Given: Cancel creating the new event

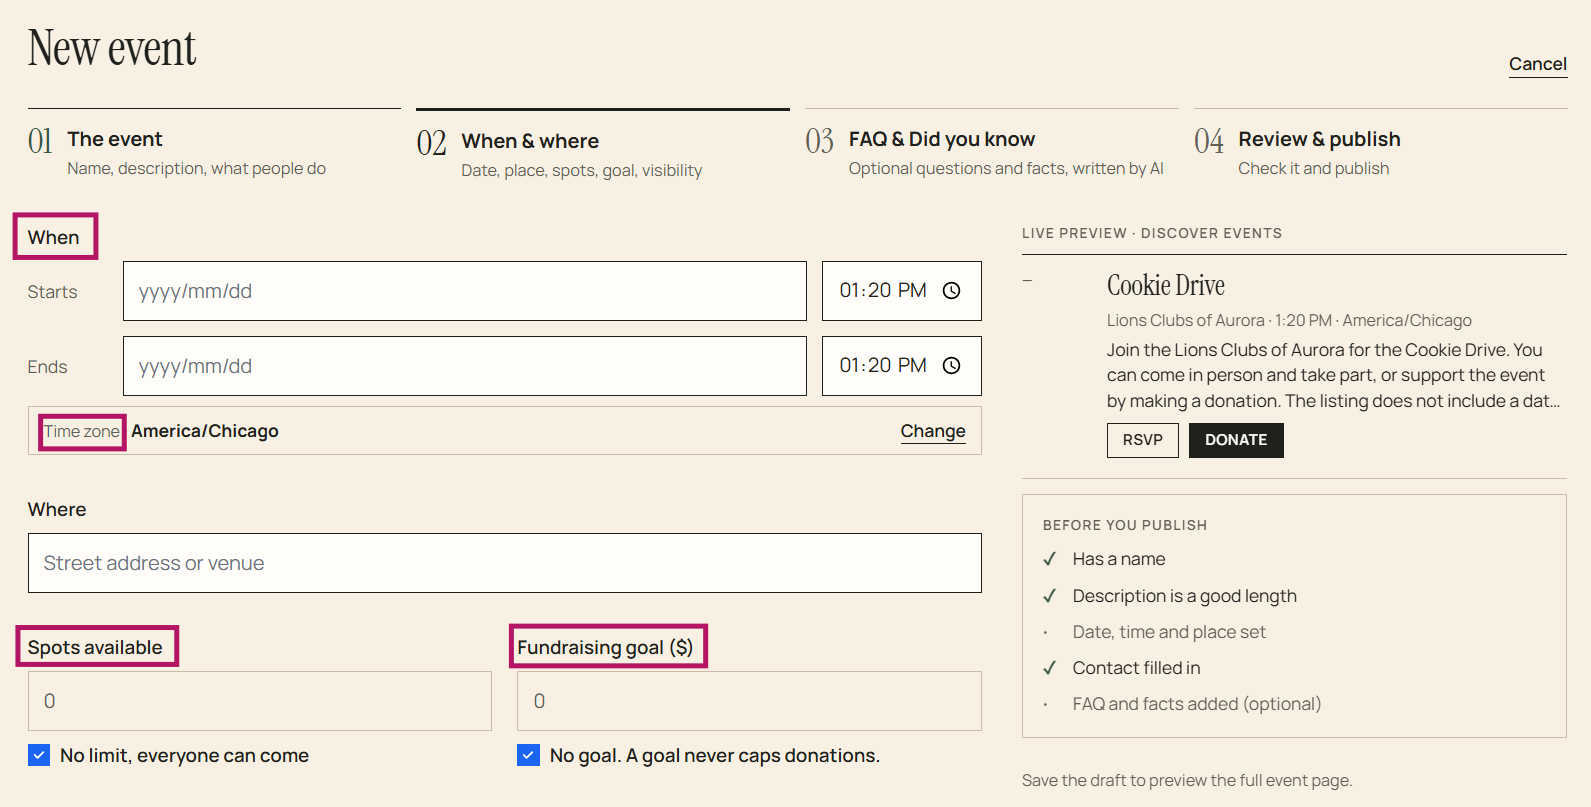Looking at the screenshot, I should point(1537,64).
